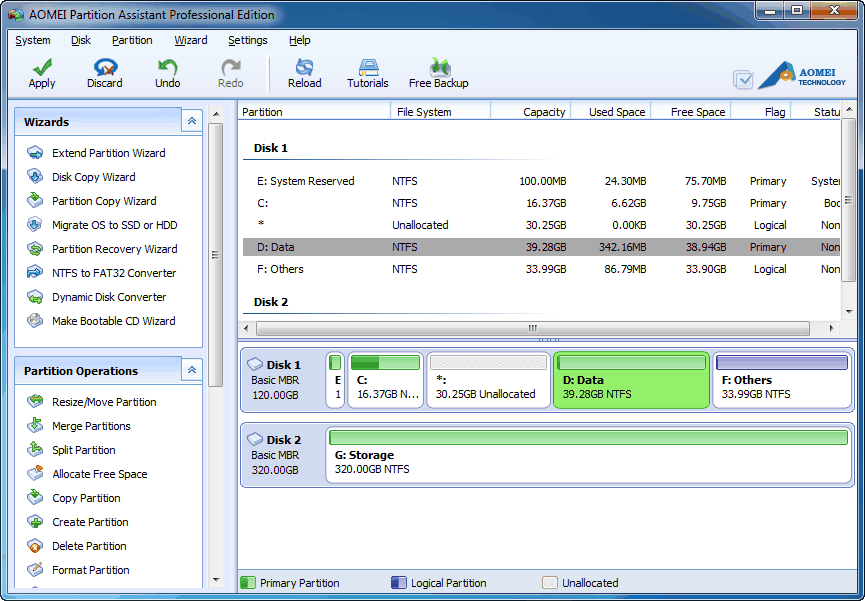865x601 pixels.
Task: Click the Partition Recovery Wizard icon
Action: 35,249
